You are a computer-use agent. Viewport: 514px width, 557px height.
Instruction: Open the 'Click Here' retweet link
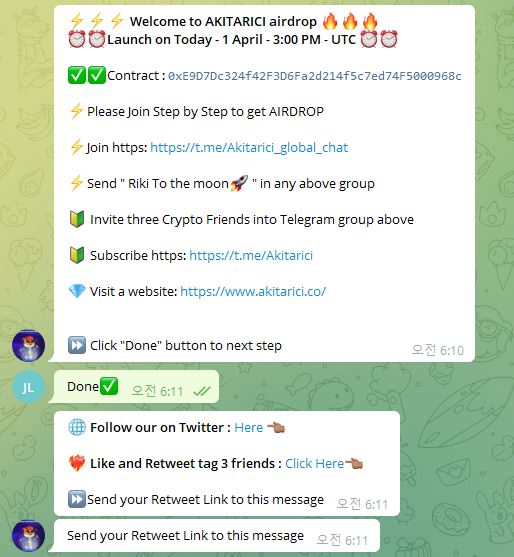tap(314, 463)
